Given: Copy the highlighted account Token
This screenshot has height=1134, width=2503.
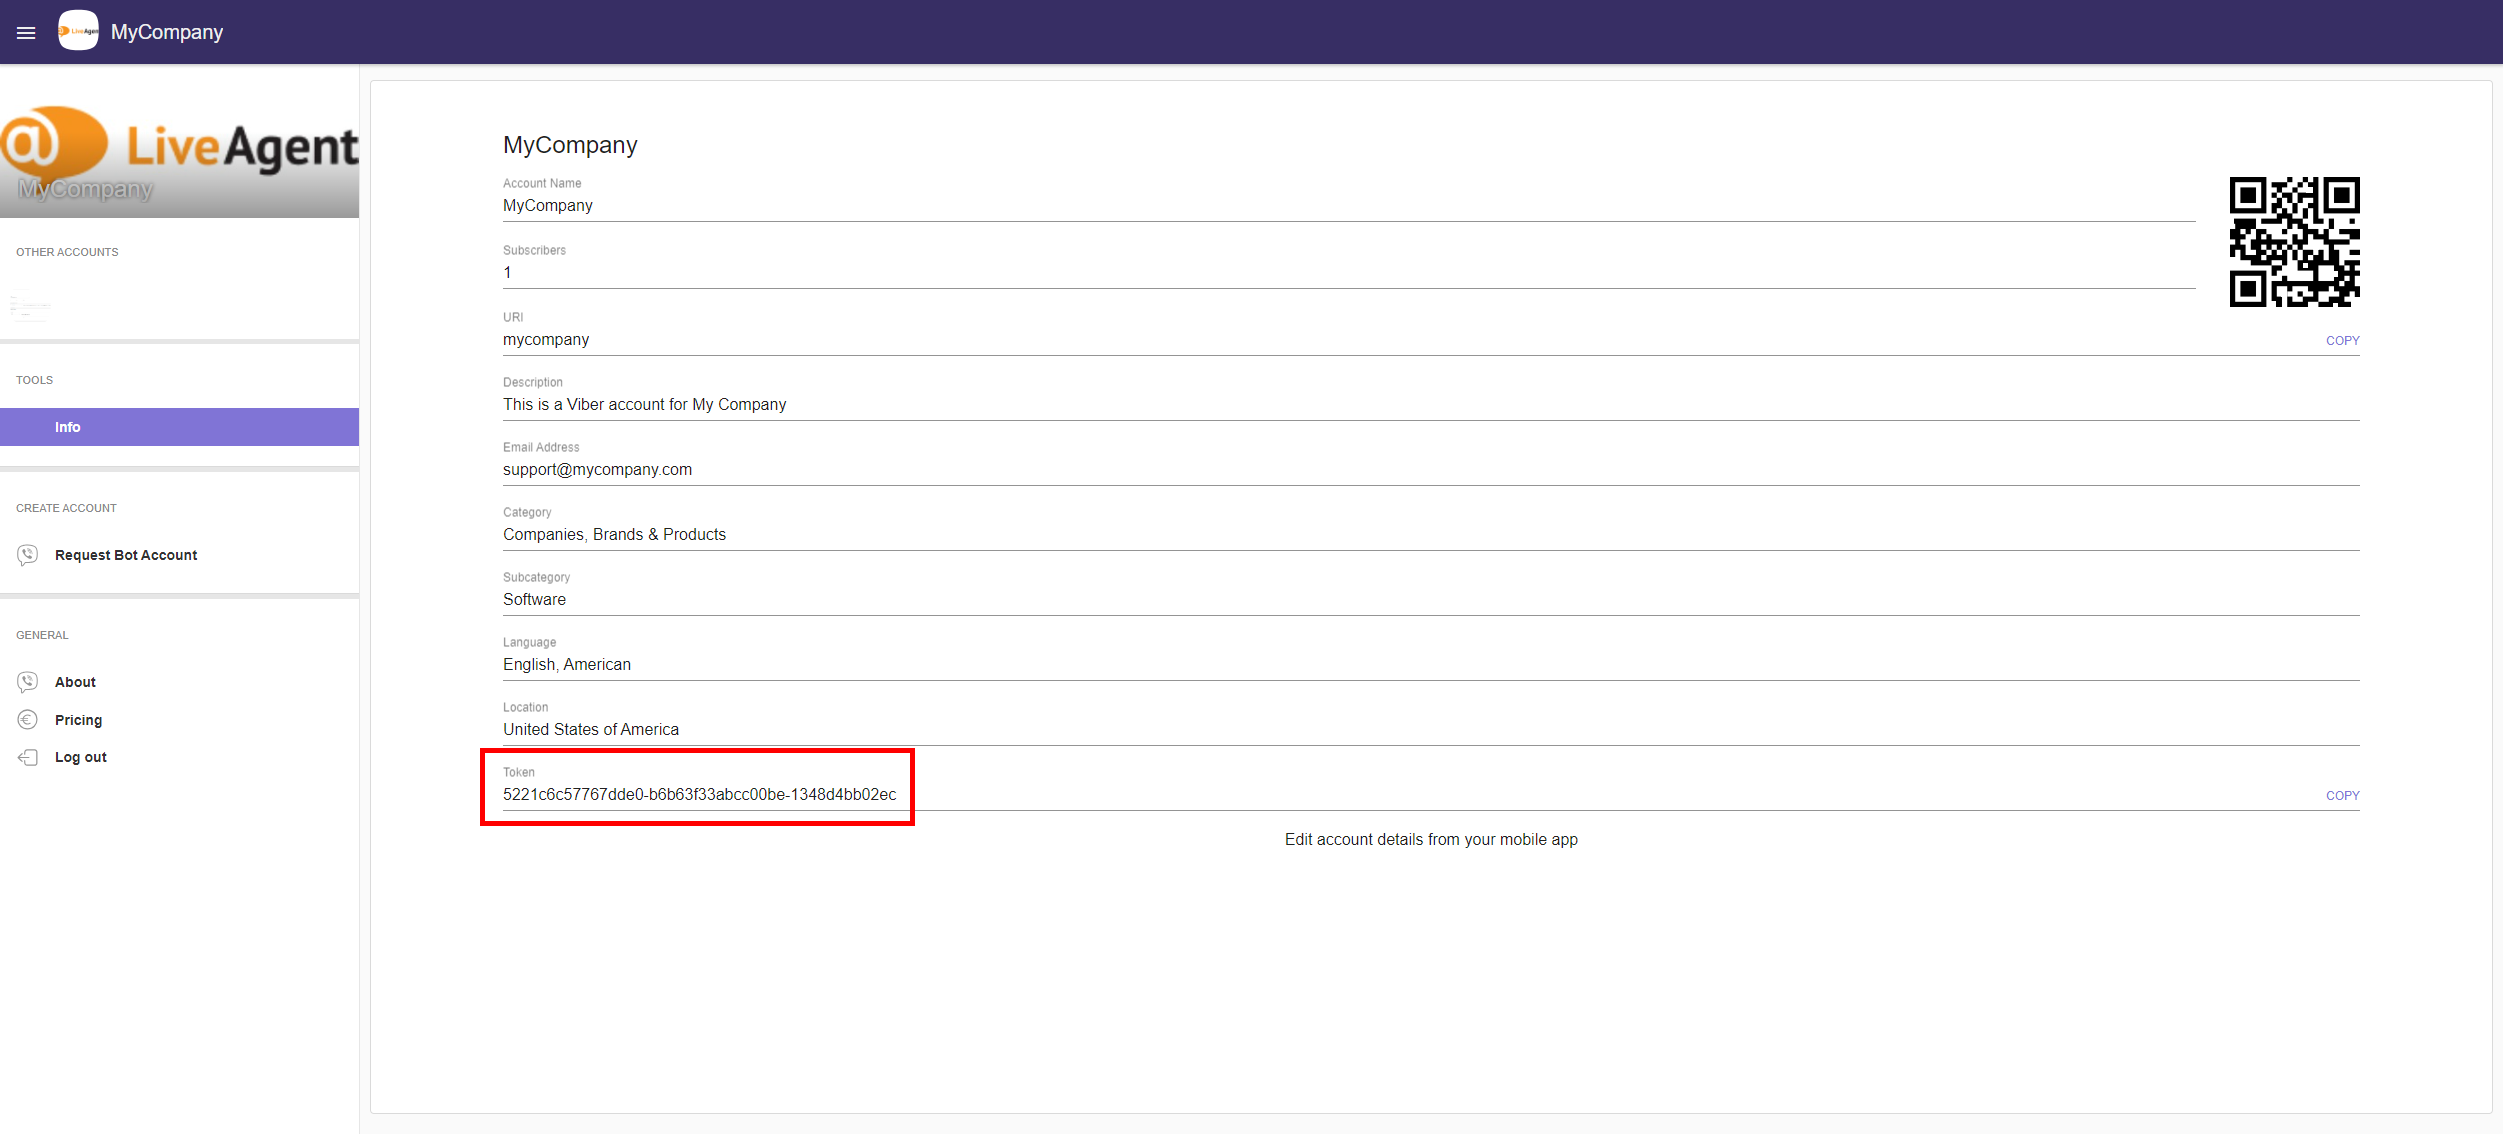Looking at the screenshot, I should click(2343, 795).
